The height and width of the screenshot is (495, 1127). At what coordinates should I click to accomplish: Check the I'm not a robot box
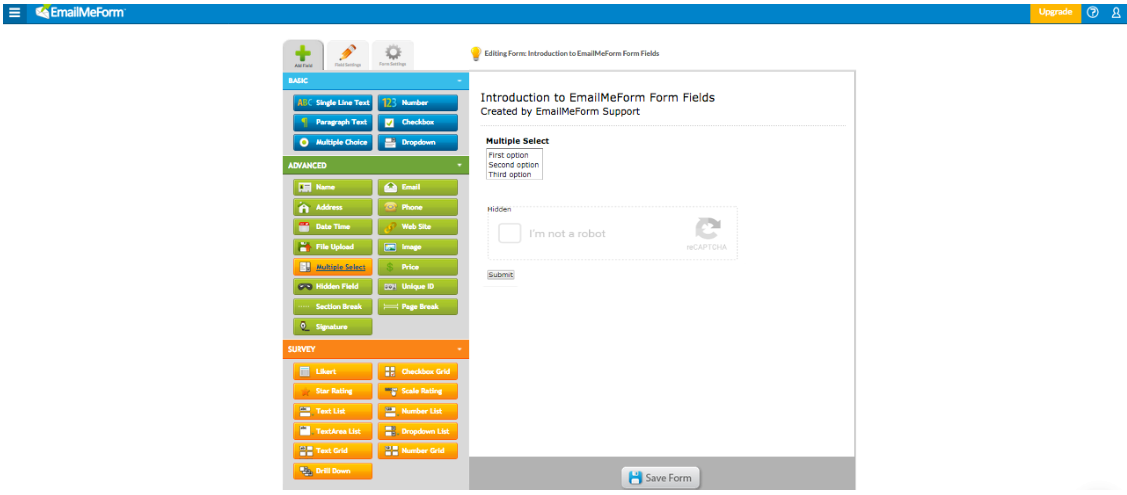click(x=510, y=233)
